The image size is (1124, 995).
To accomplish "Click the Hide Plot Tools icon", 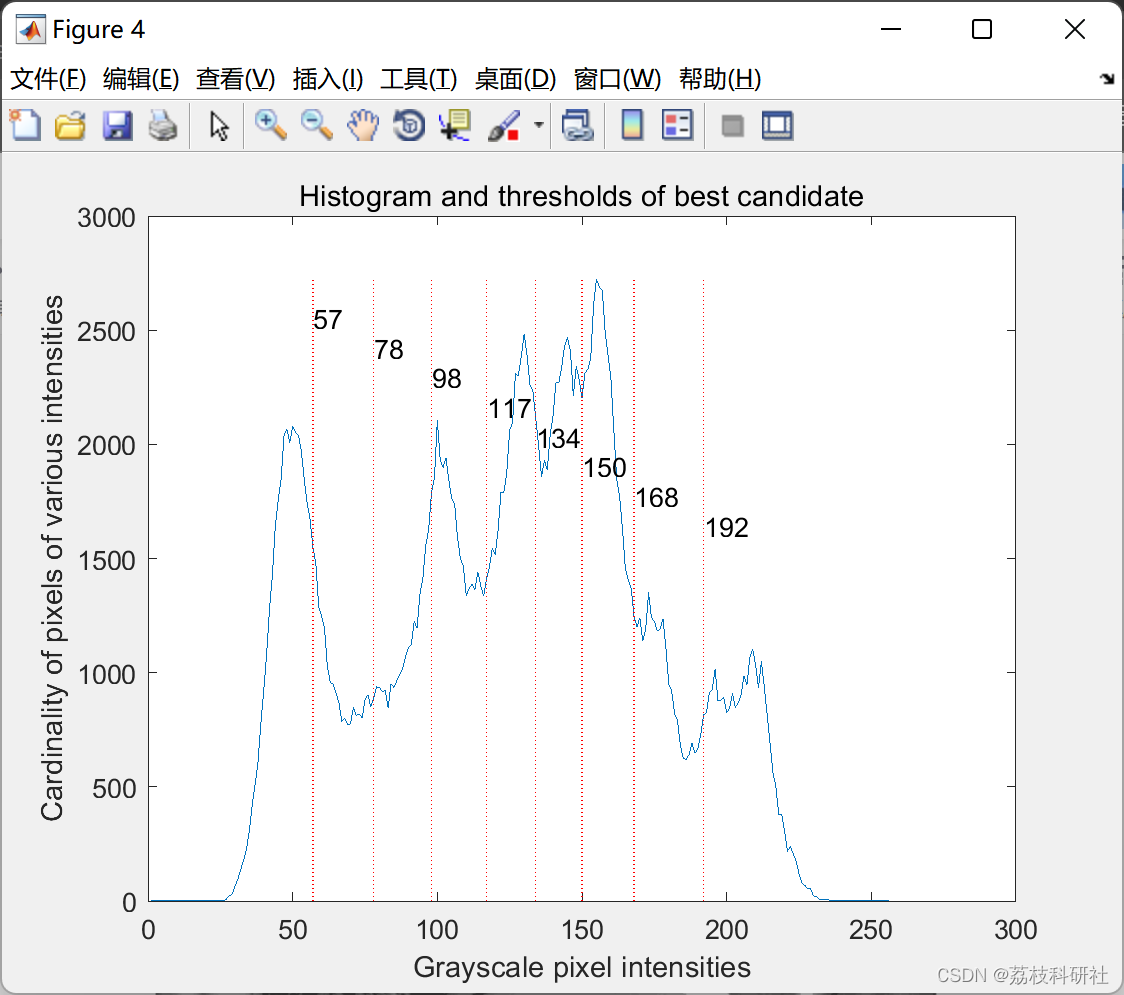I will pyautogui.click(x=732, y=126).
